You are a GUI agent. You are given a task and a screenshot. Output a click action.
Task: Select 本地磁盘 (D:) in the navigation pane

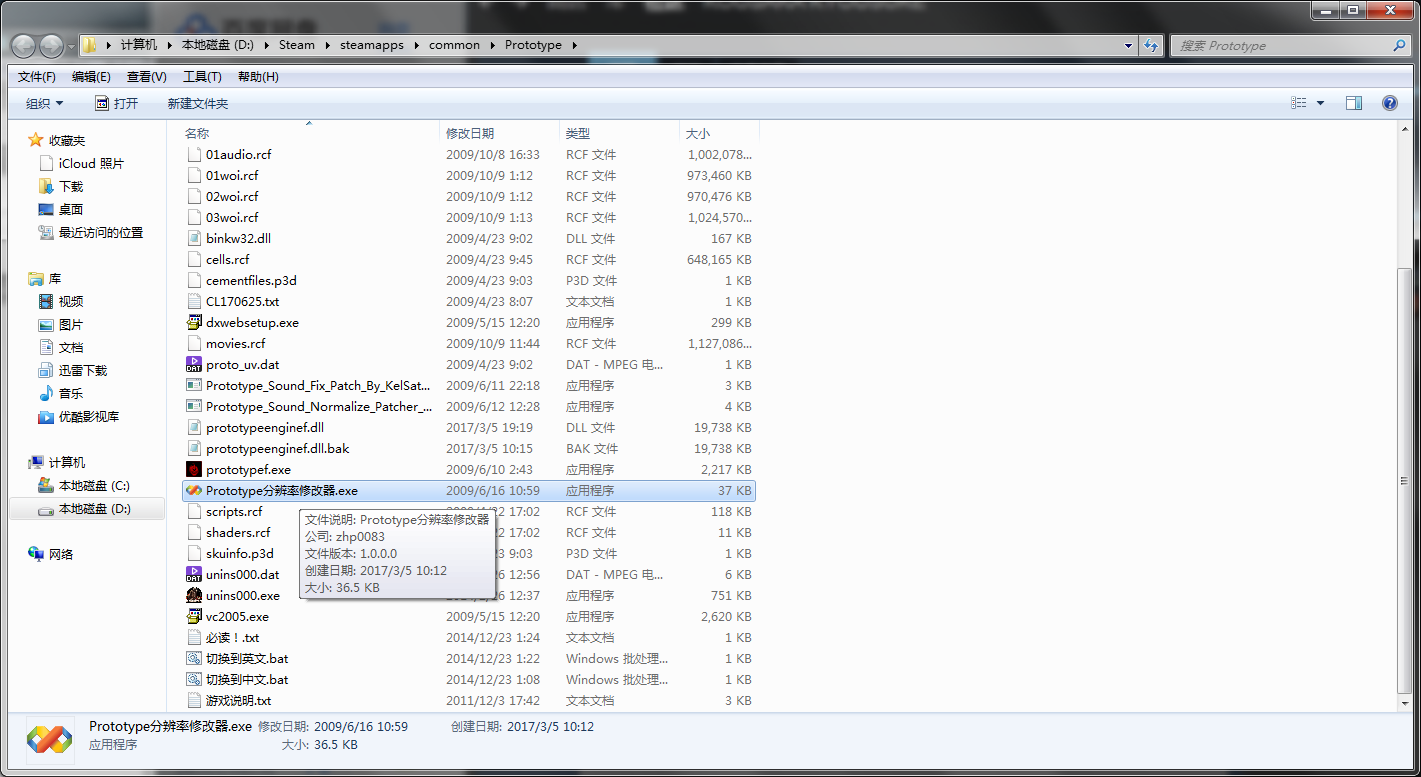[x=86, y=509]
